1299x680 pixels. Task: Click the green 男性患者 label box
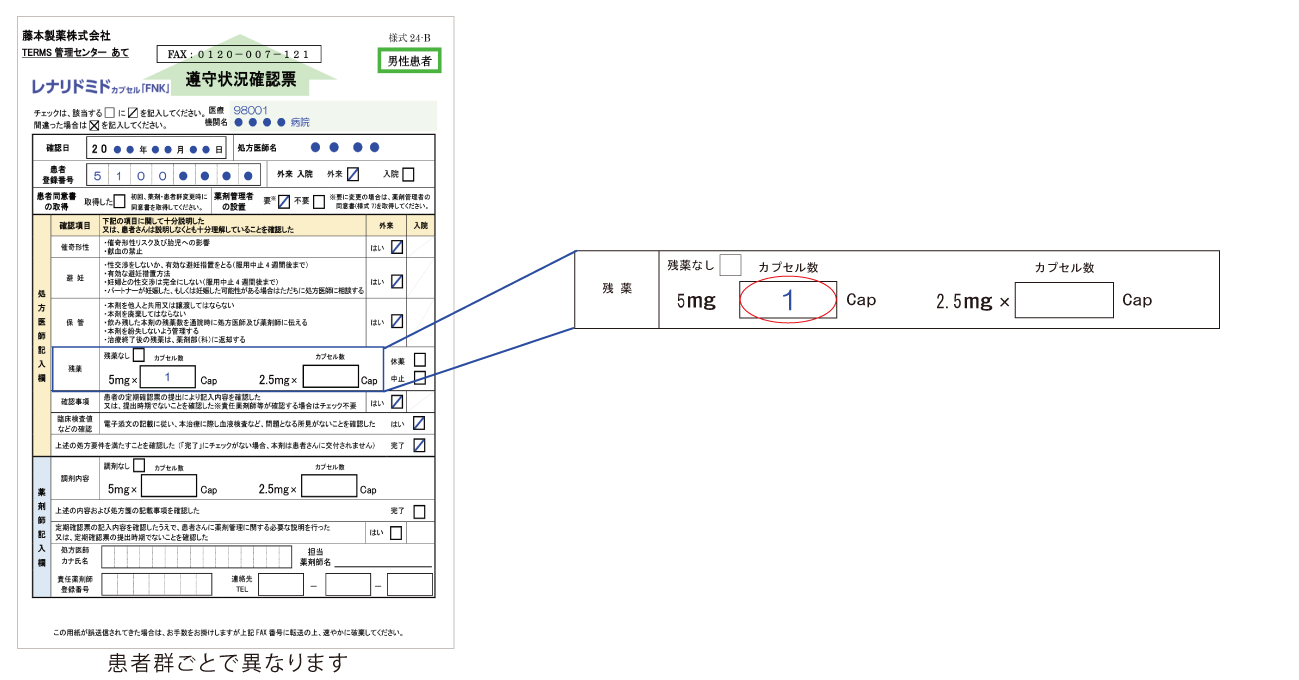(409, 61)
